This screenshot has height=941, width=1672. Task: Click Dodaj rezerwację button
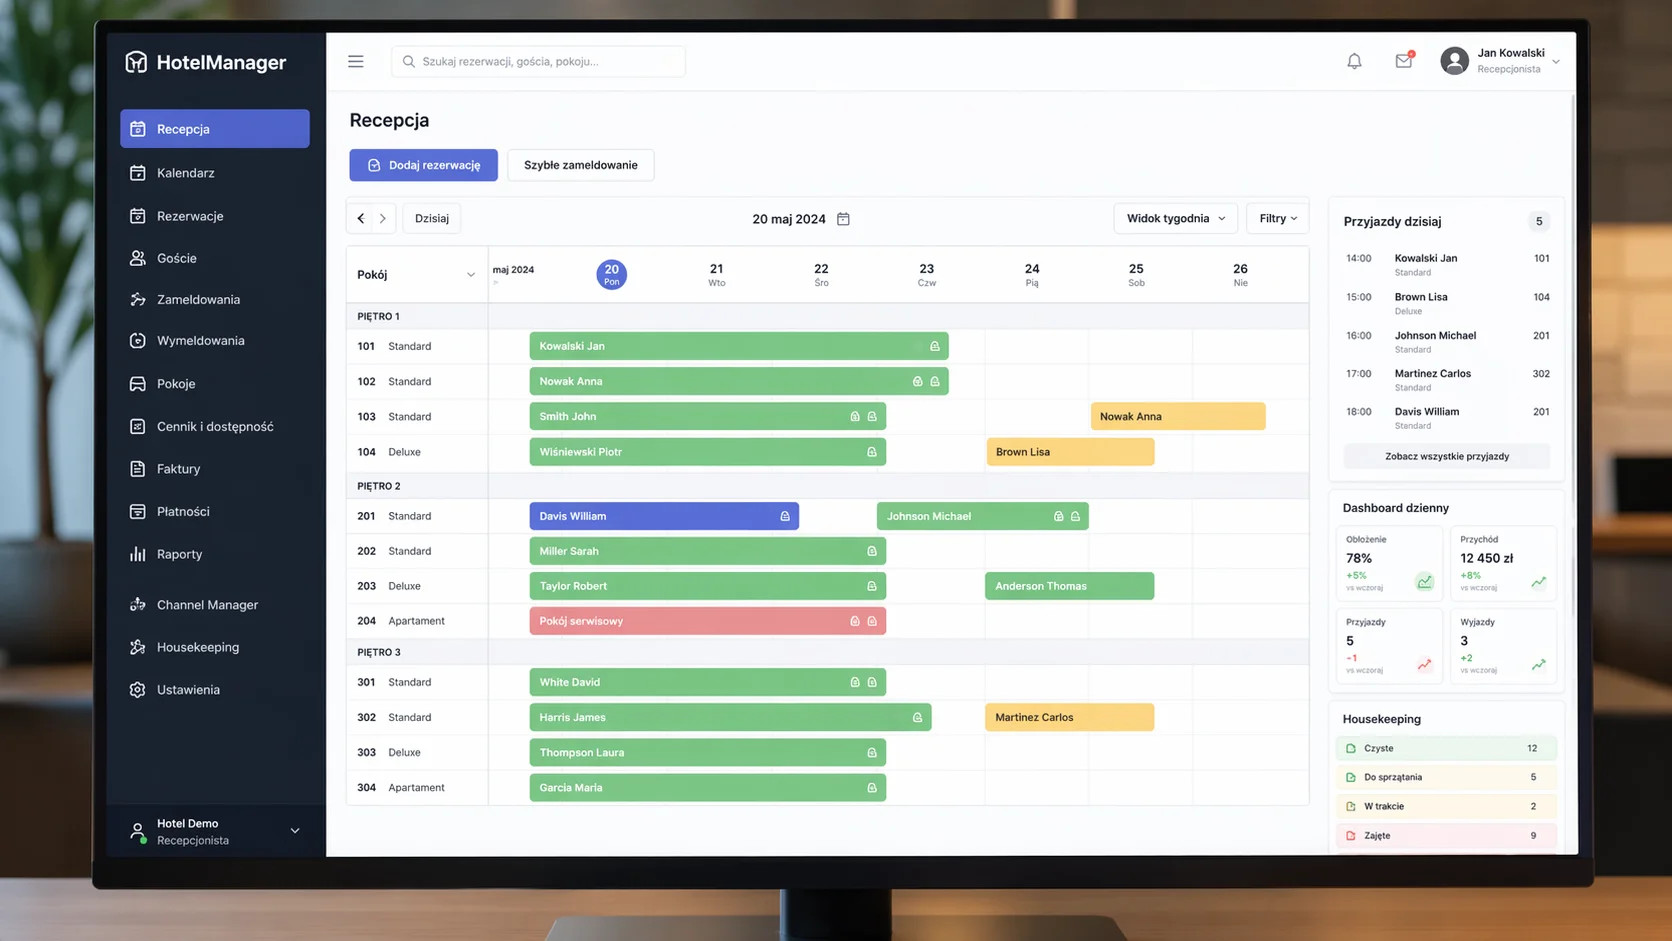point(423,165)
